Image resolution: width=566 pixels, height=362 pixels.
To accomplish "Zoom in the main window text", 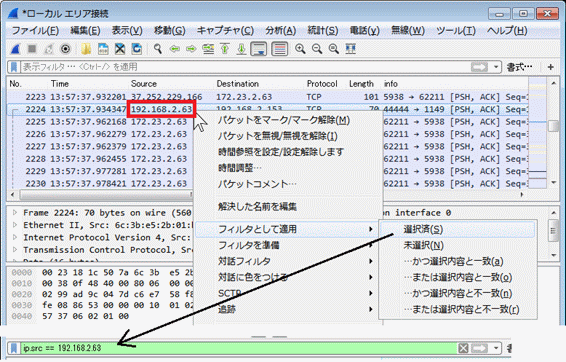I will 300,49.
